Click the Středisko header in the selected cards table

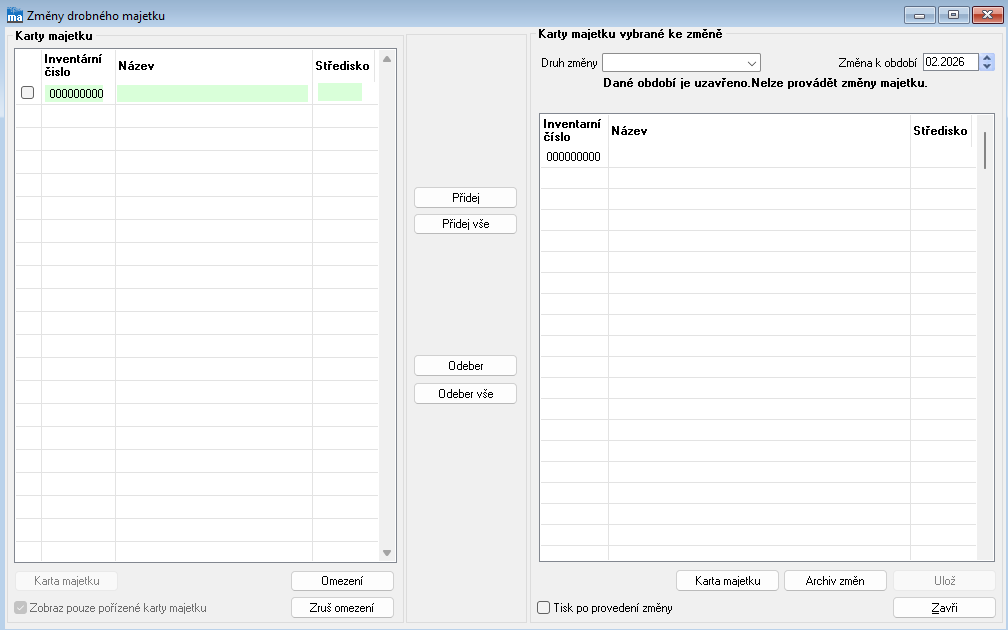pos(940,130)
